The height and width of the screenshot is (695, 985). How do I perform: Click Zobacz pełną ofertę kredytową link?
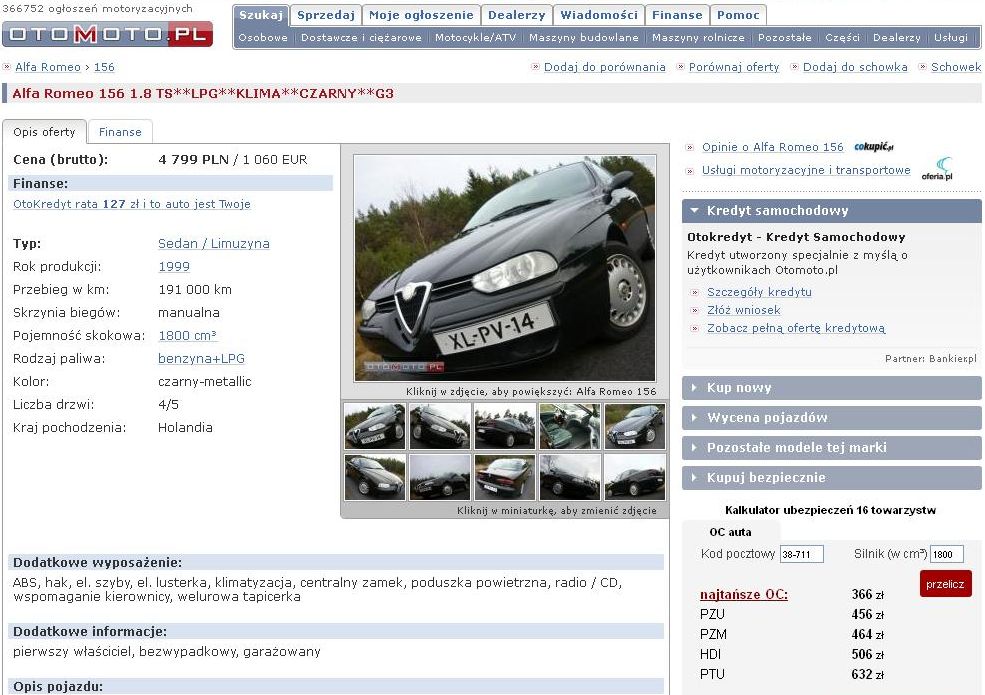796,328
